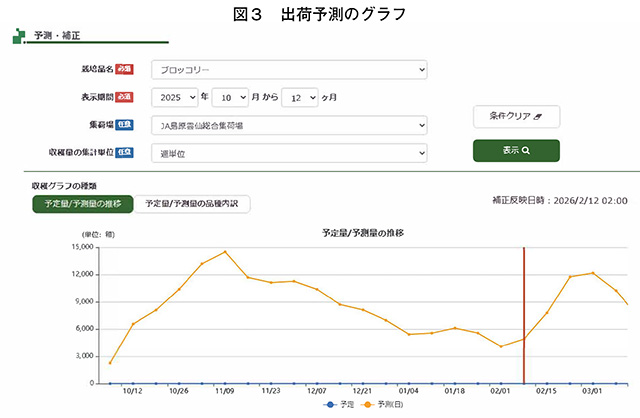Click the magnifier icon on the 表示 button
This screenshot has width=640, height=418.
[x=526, y=150]
